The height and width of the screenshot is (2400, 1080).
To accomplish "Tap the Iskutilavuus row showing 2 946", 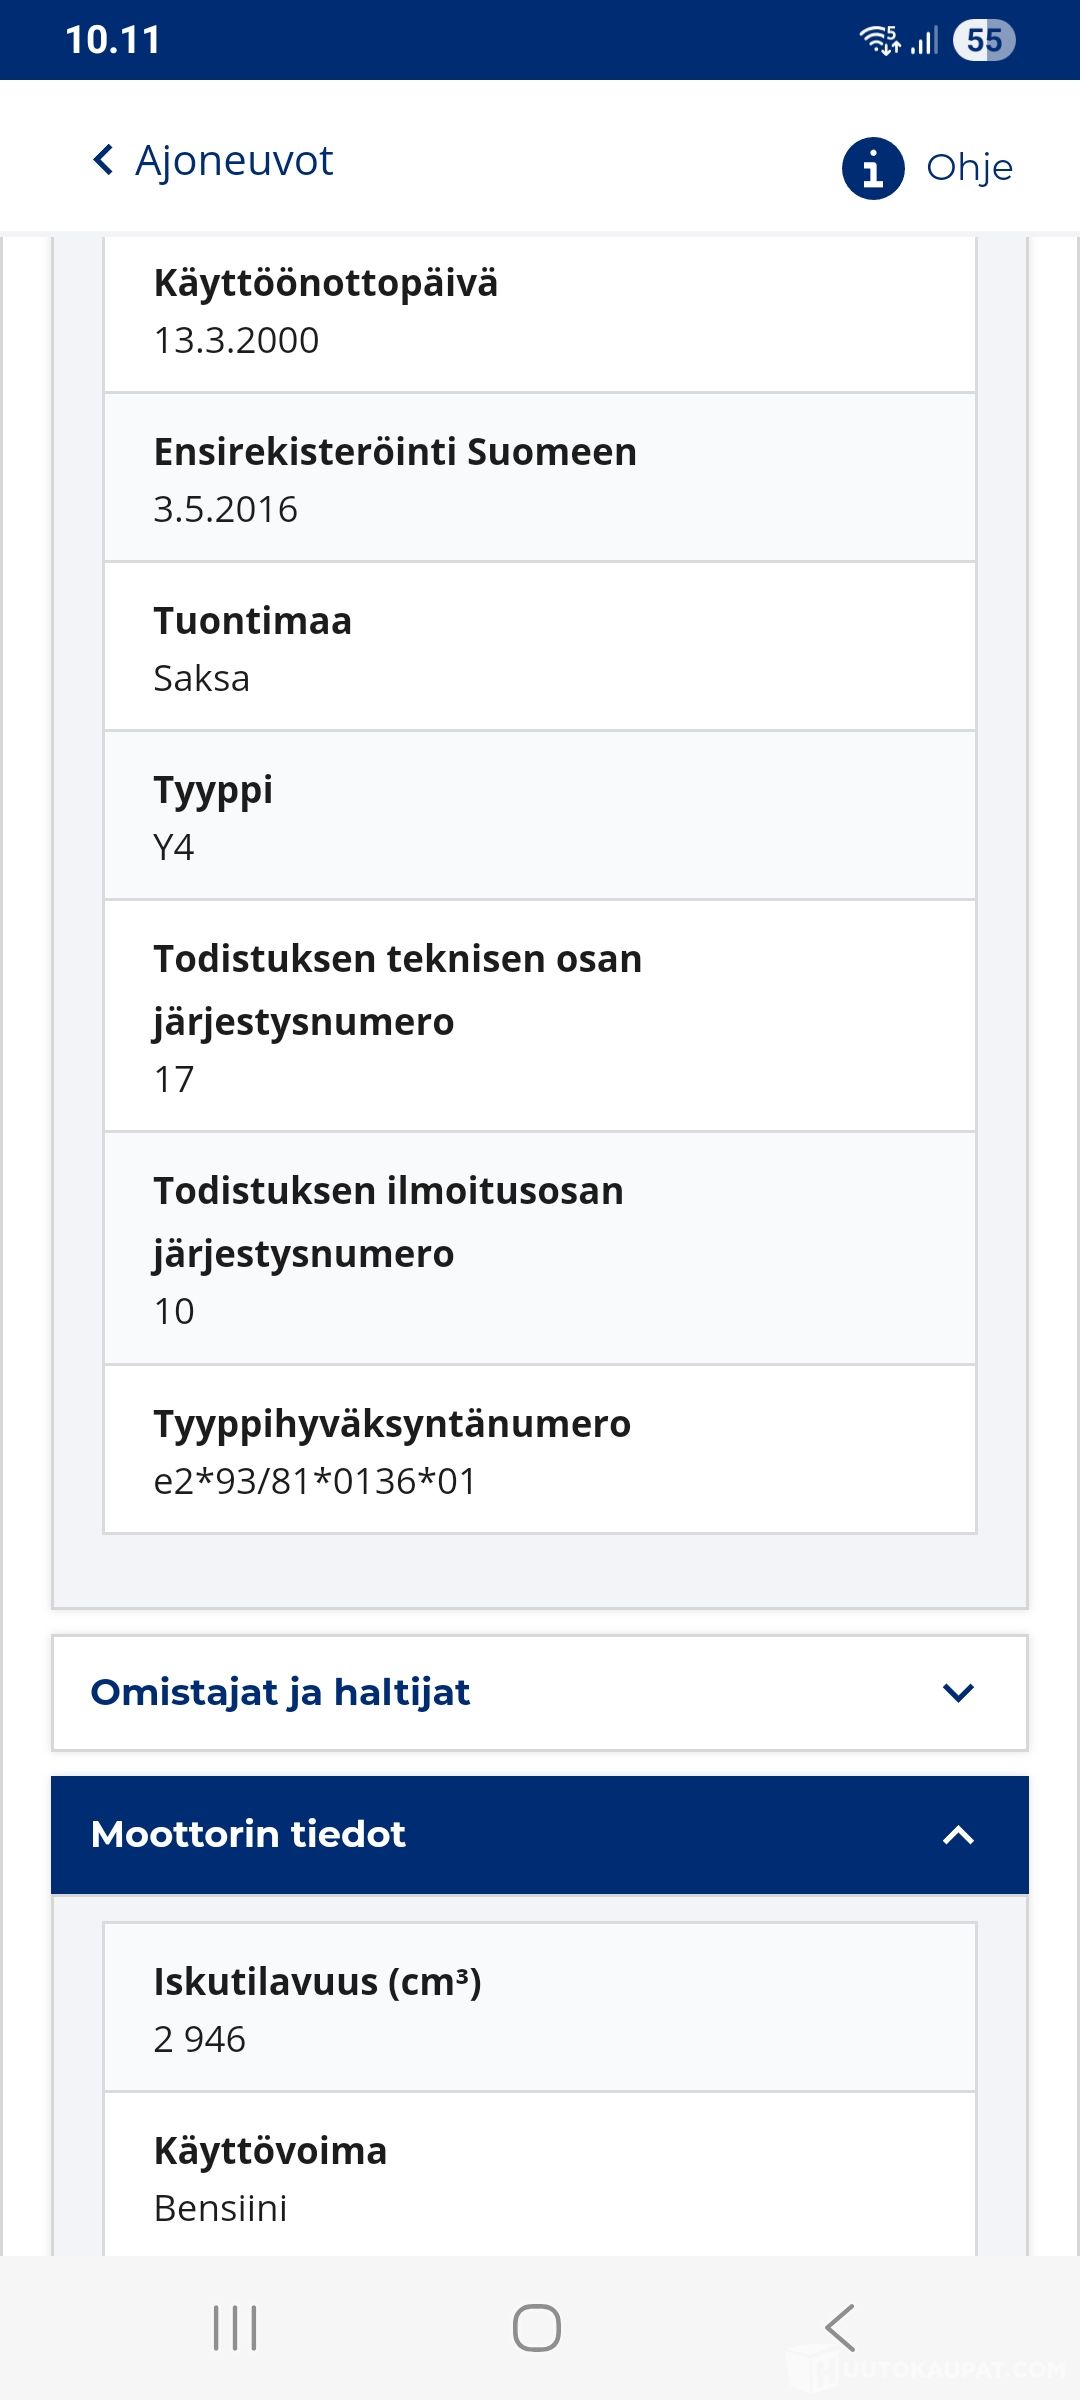I will pyautogui.click(x=540, y=2007).
